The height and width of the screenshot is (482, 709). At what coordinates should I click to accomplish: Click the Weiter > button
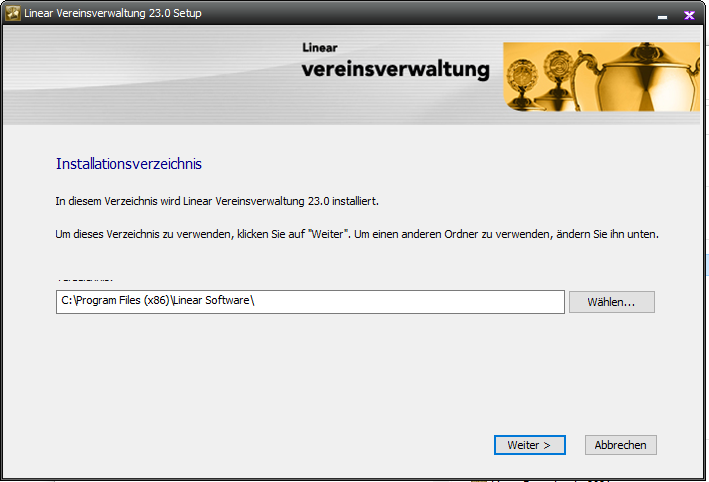pos(529,445)
